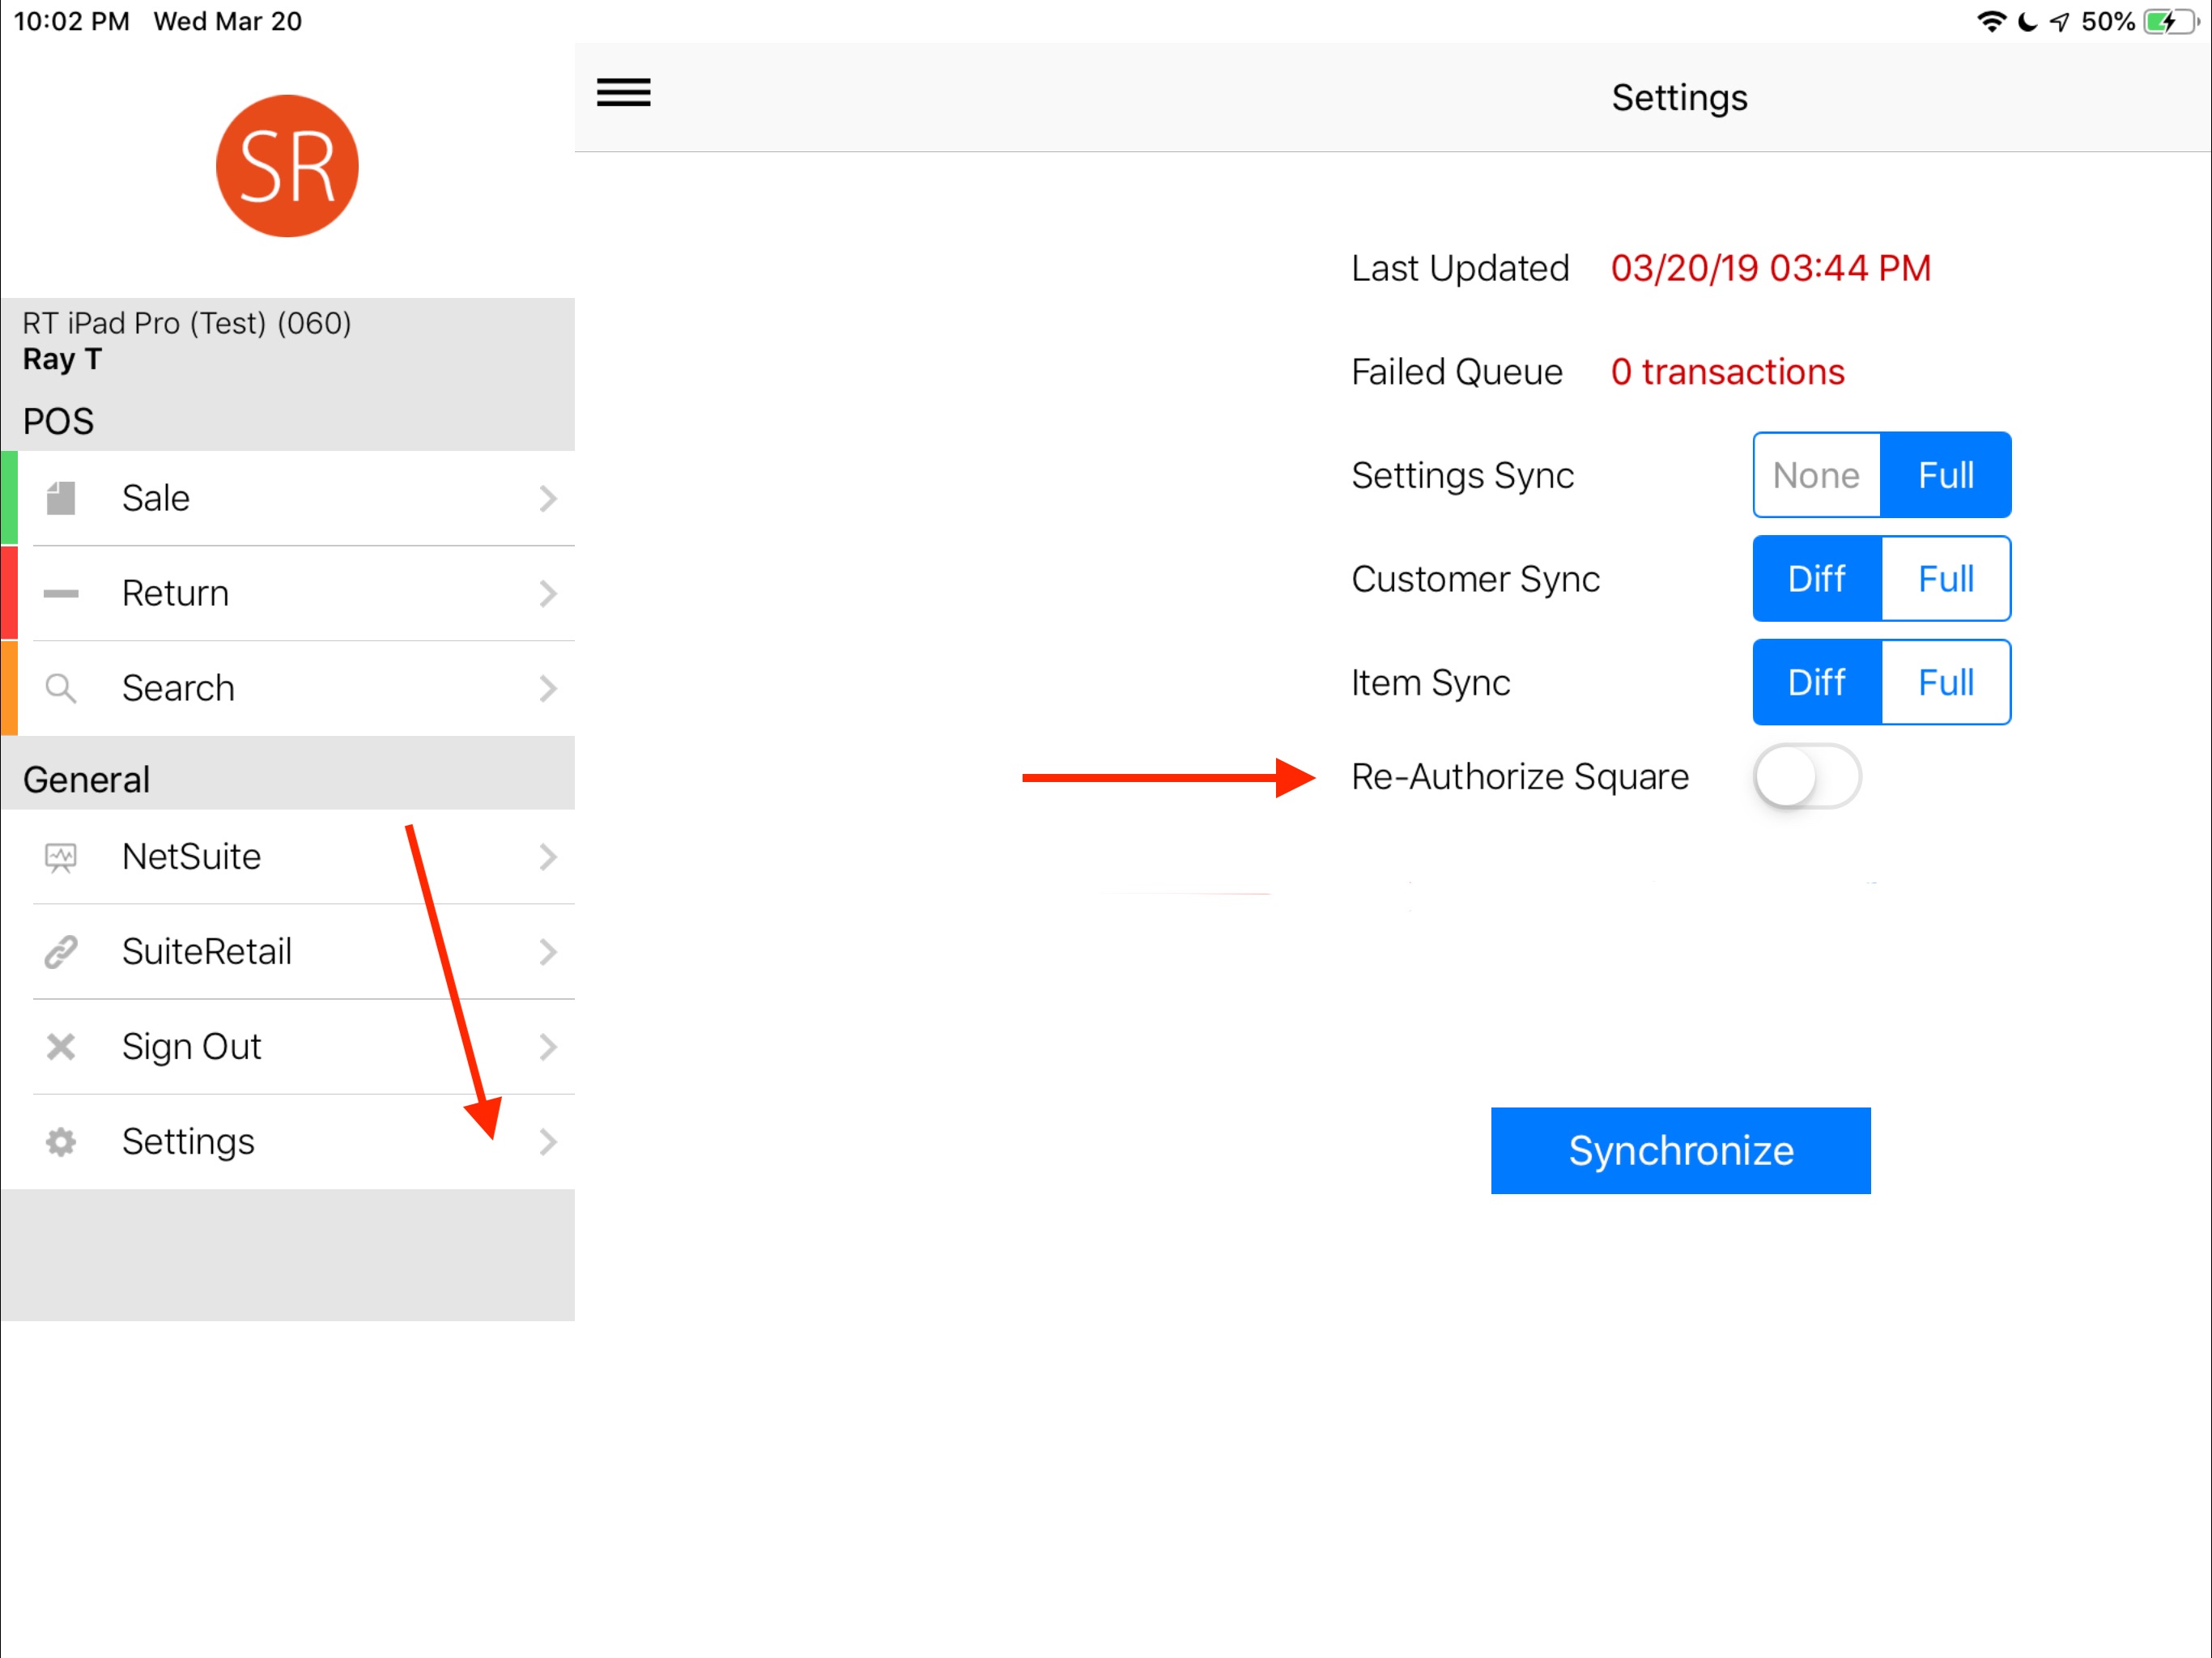Set Item Sync to Full
2212x1658 pixels.
click(1945, 683)
